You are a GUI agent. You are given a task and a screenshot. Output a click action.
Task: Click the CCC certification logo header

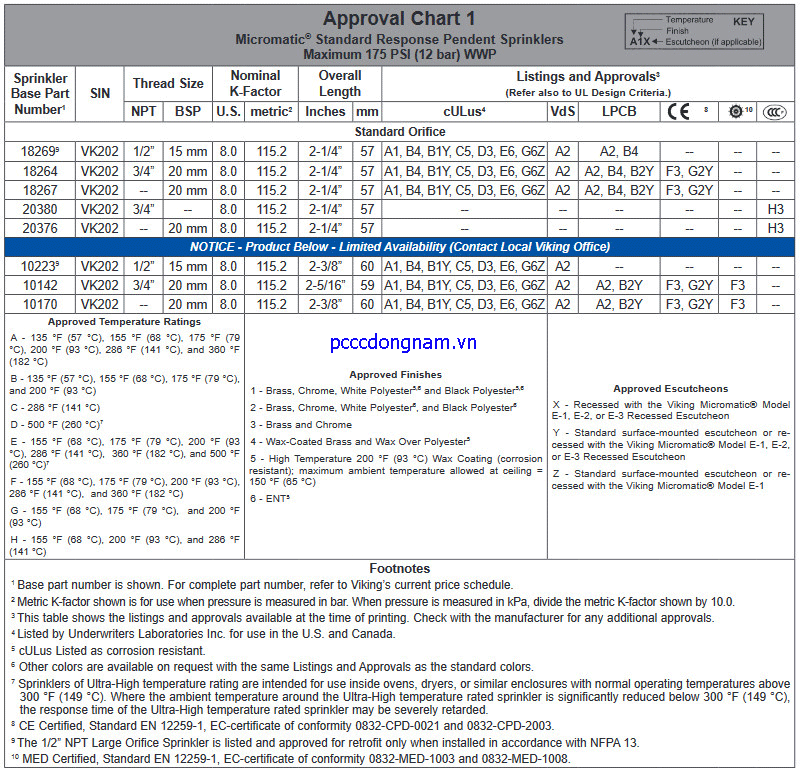[772, 111]
